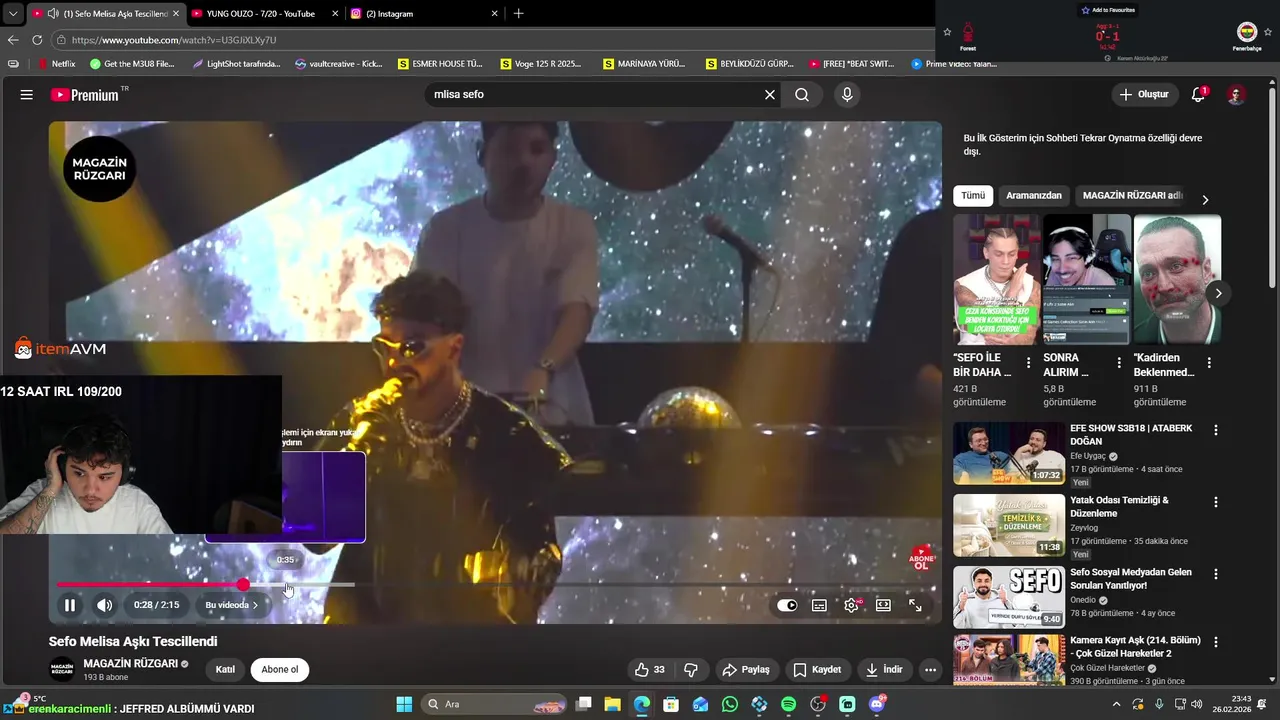The width and height of the screenshot is (1280, 720).
Task: Open the browser tab search dropdown arrow
Action: click(x=13, y=14)
